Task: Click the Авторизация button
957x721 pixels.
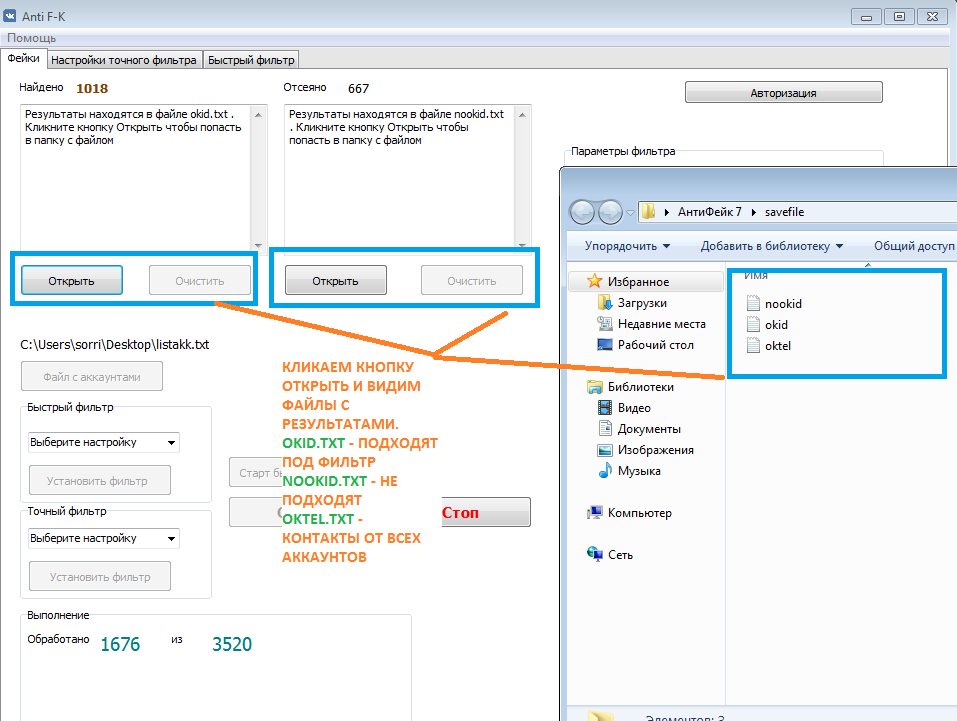Action: click(x=784, y=92)
